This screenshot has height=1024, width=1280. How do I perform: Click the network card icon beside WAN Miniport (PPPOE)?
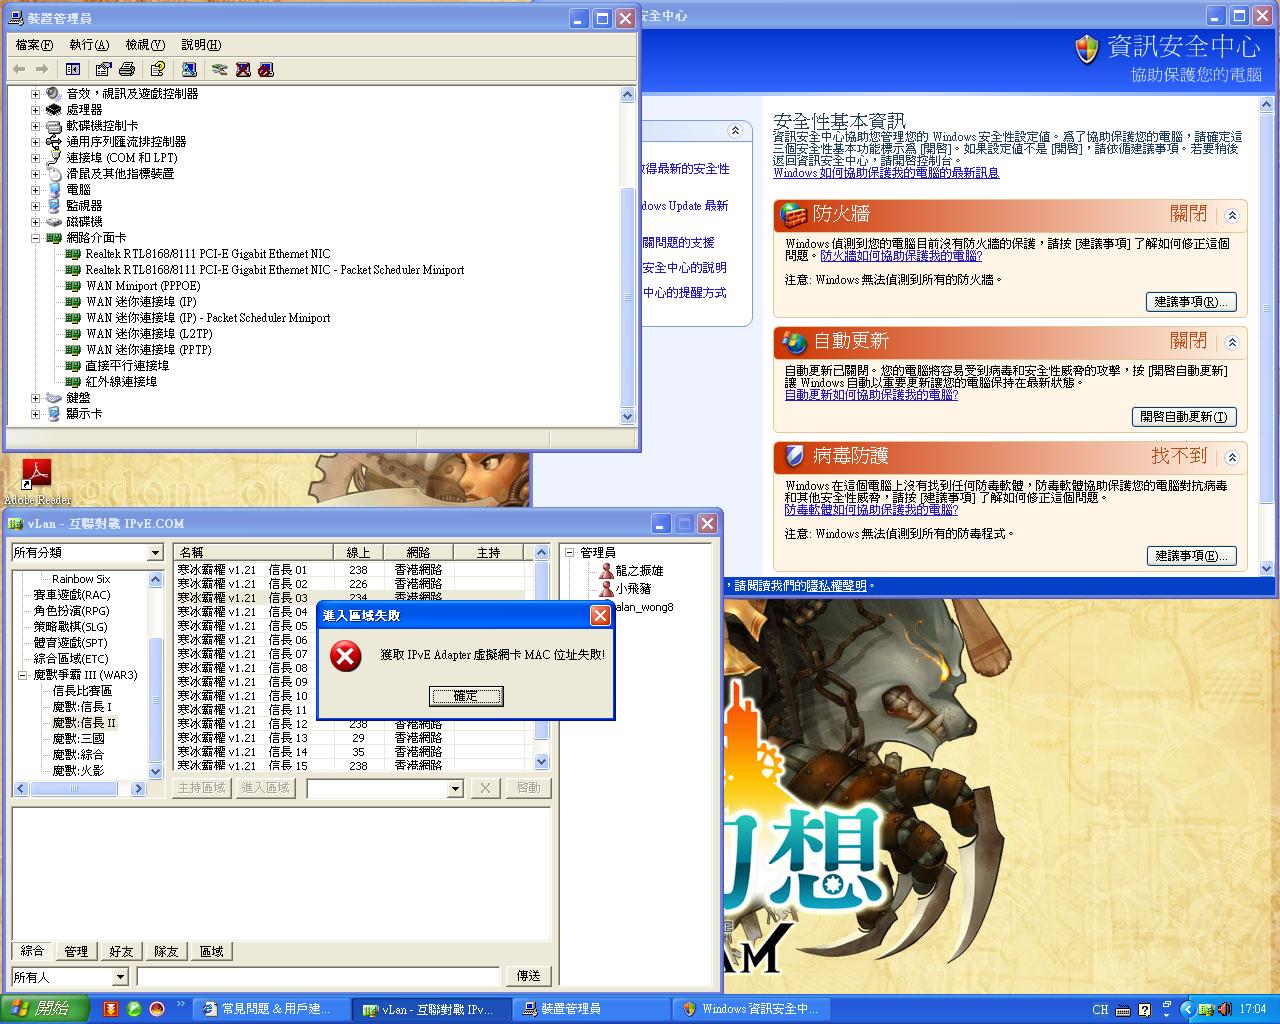[73, 285]
